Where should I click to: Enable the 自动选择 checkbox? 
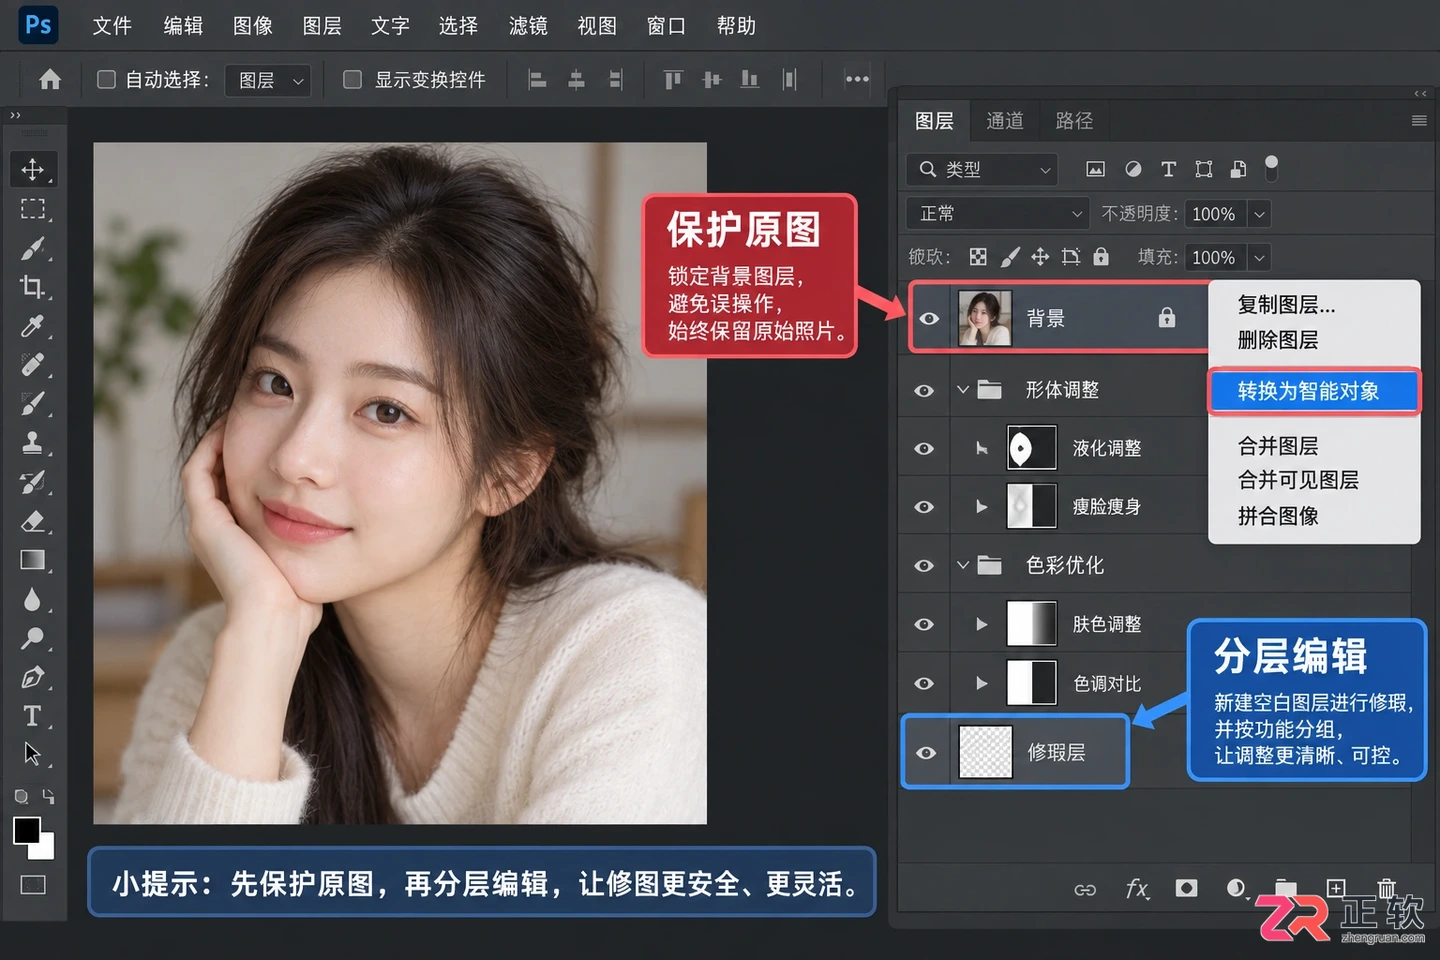pyautogui.click(x=106, y=79)
